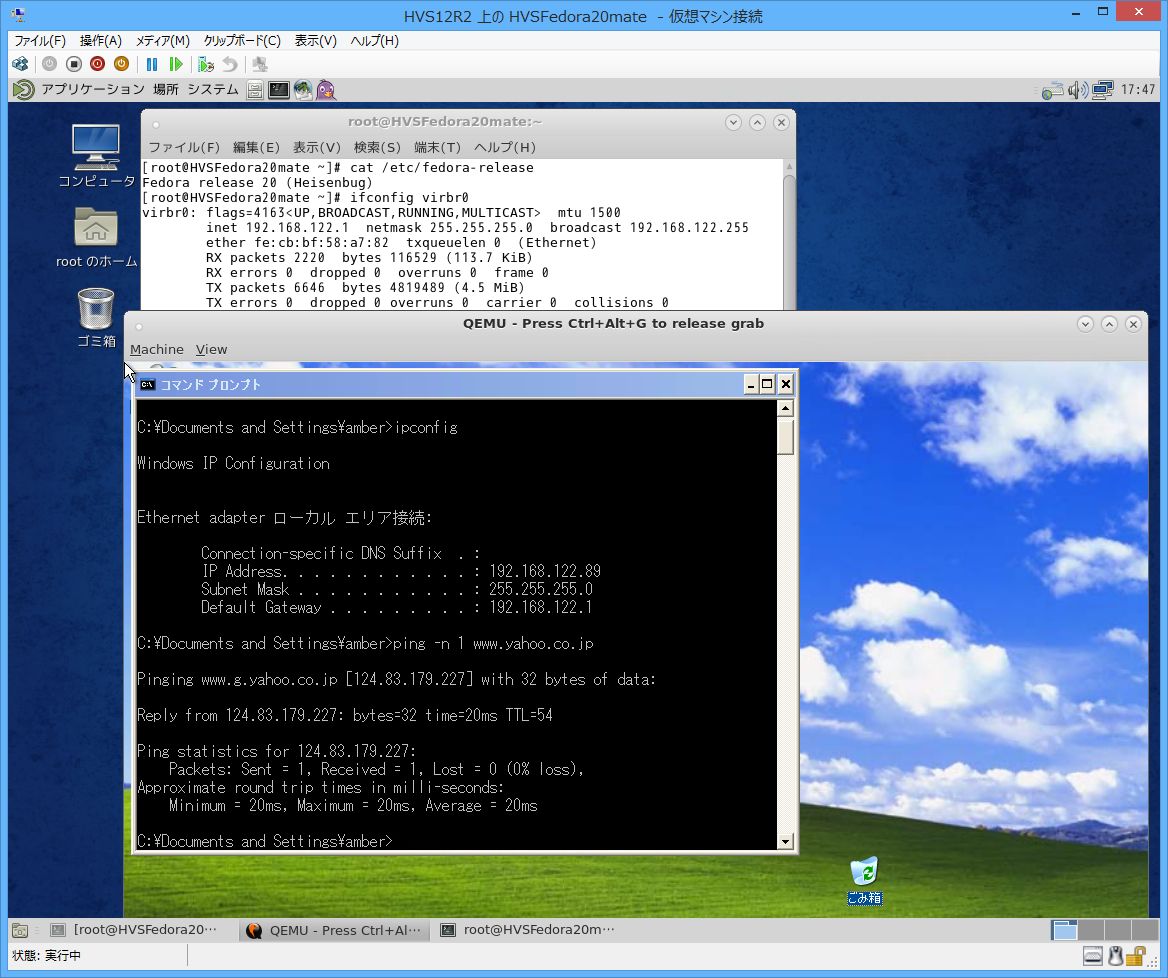Open the terminal's 検索(S) search menu

[376, 147]
